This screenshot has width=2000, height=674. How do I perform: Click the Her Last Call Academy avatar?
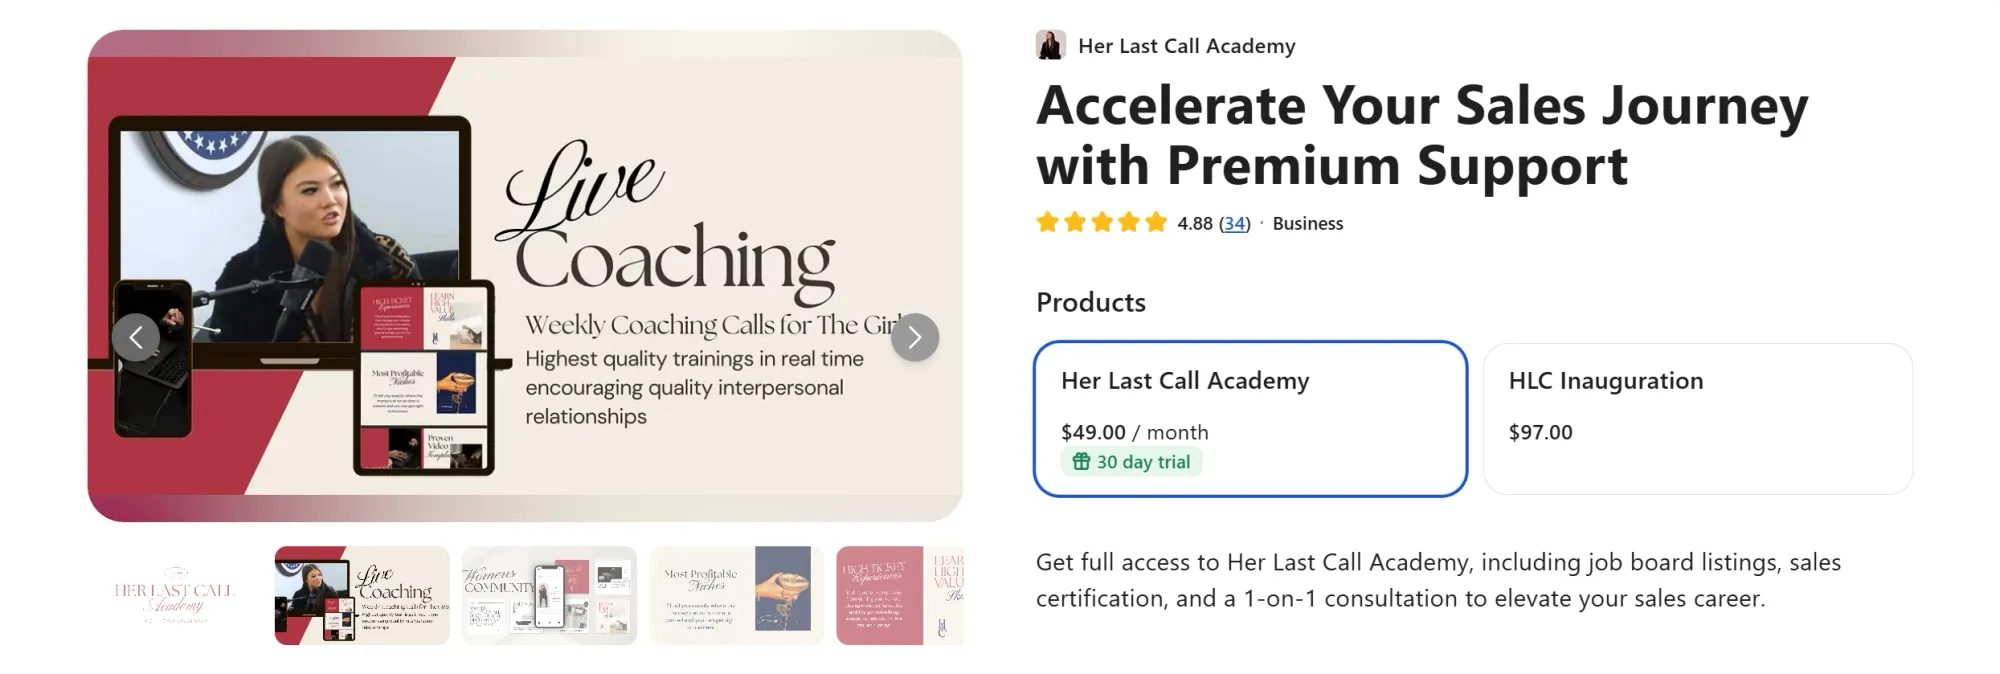[x=1050, y=45]
